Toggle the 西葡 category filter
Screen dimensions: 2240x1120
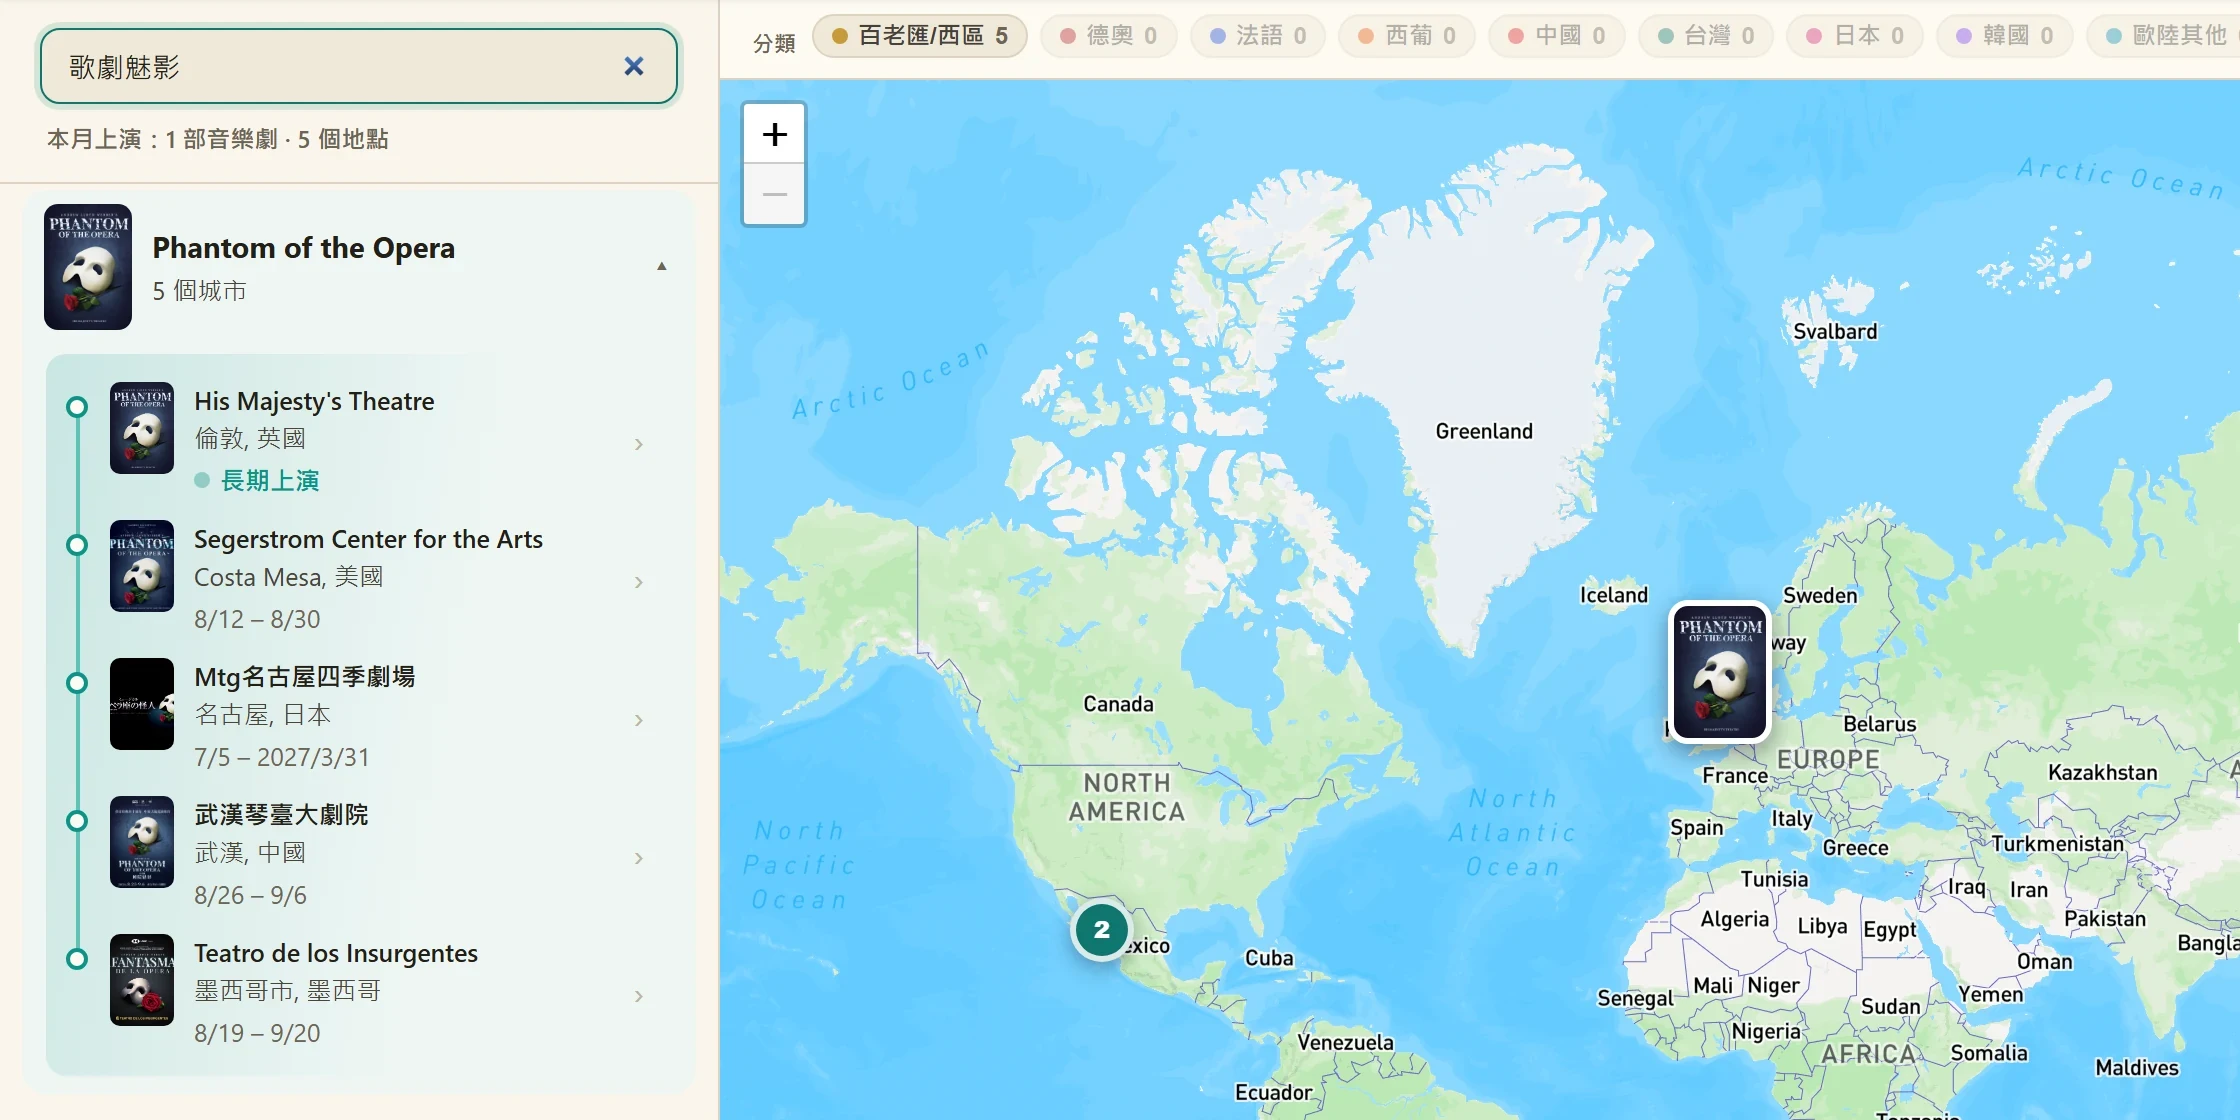click(1407, 36)
